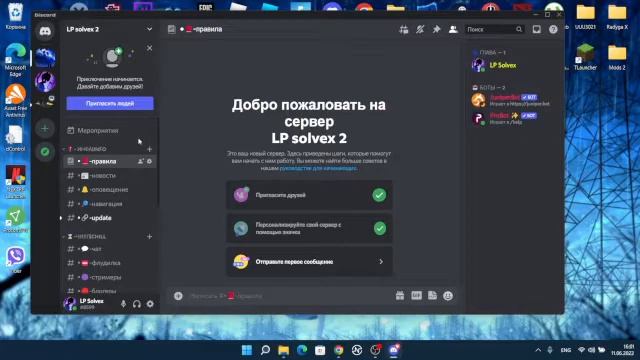Select the -чат channel
The height and width of the screenshot is (360, 640).
109,249
